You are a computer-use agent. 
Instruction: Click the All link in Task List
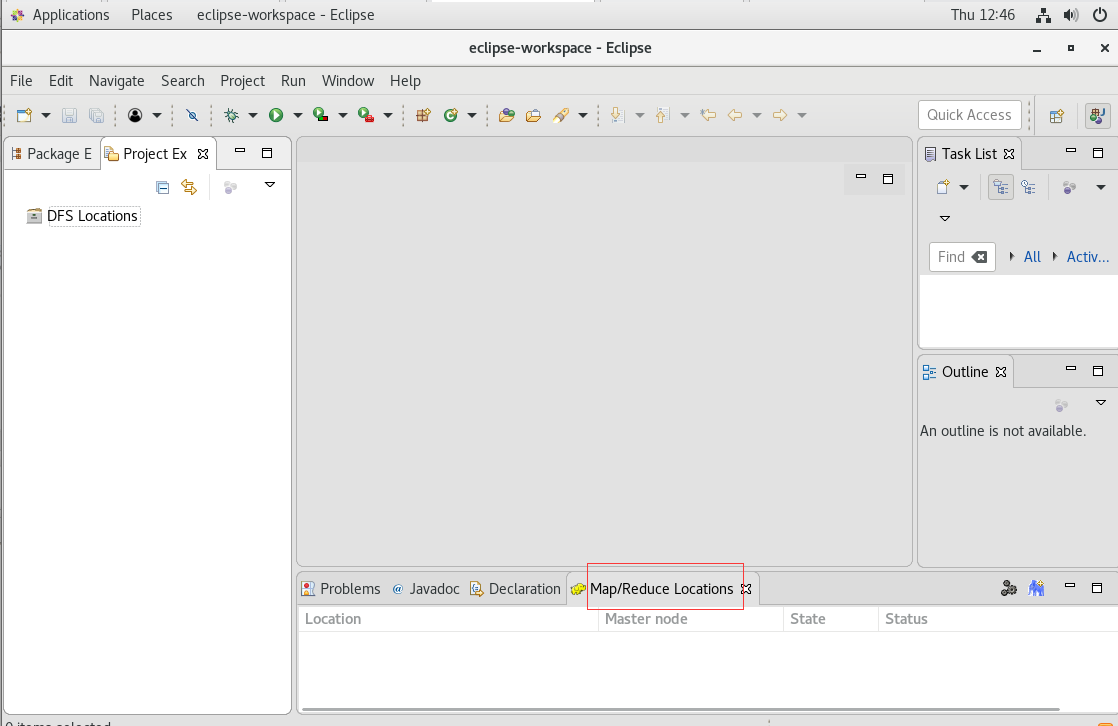[1032, 257]
